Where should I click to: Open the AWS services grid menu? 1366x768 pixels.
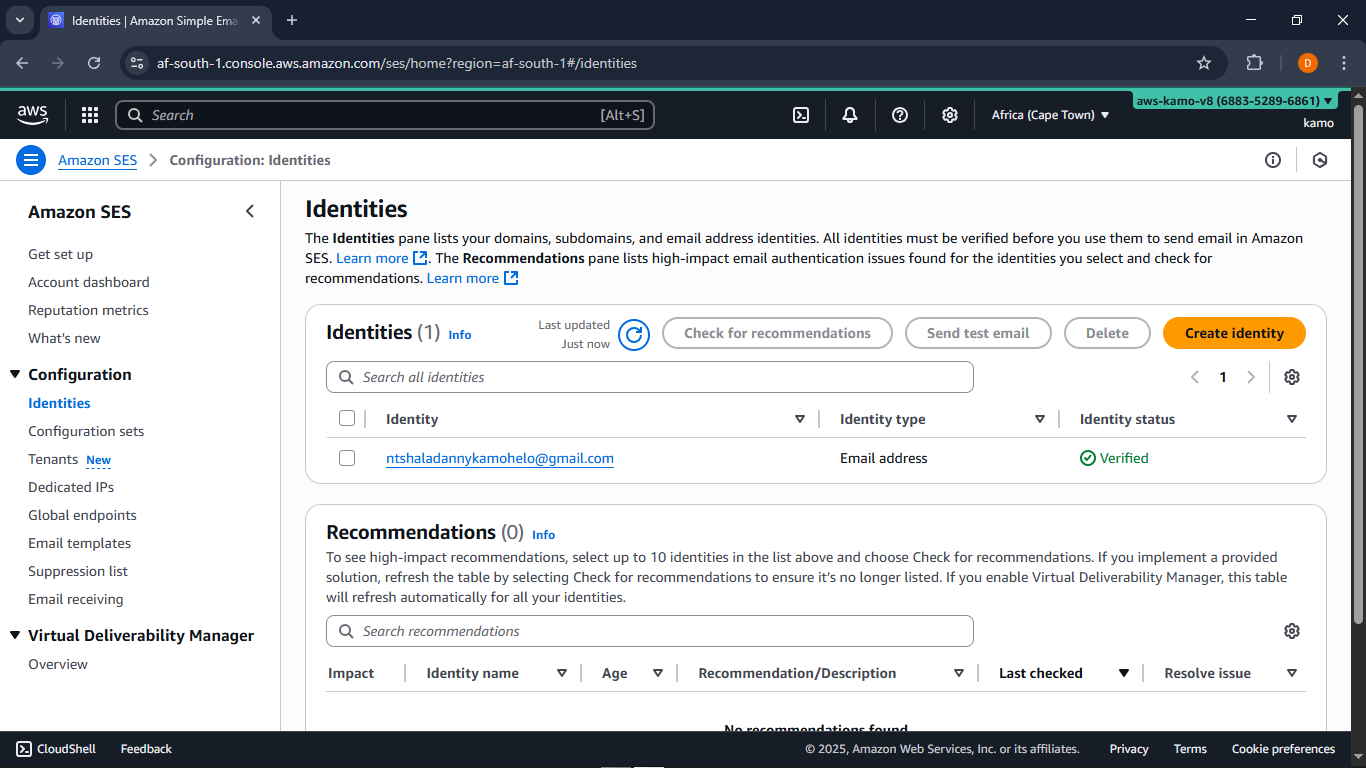90,115
